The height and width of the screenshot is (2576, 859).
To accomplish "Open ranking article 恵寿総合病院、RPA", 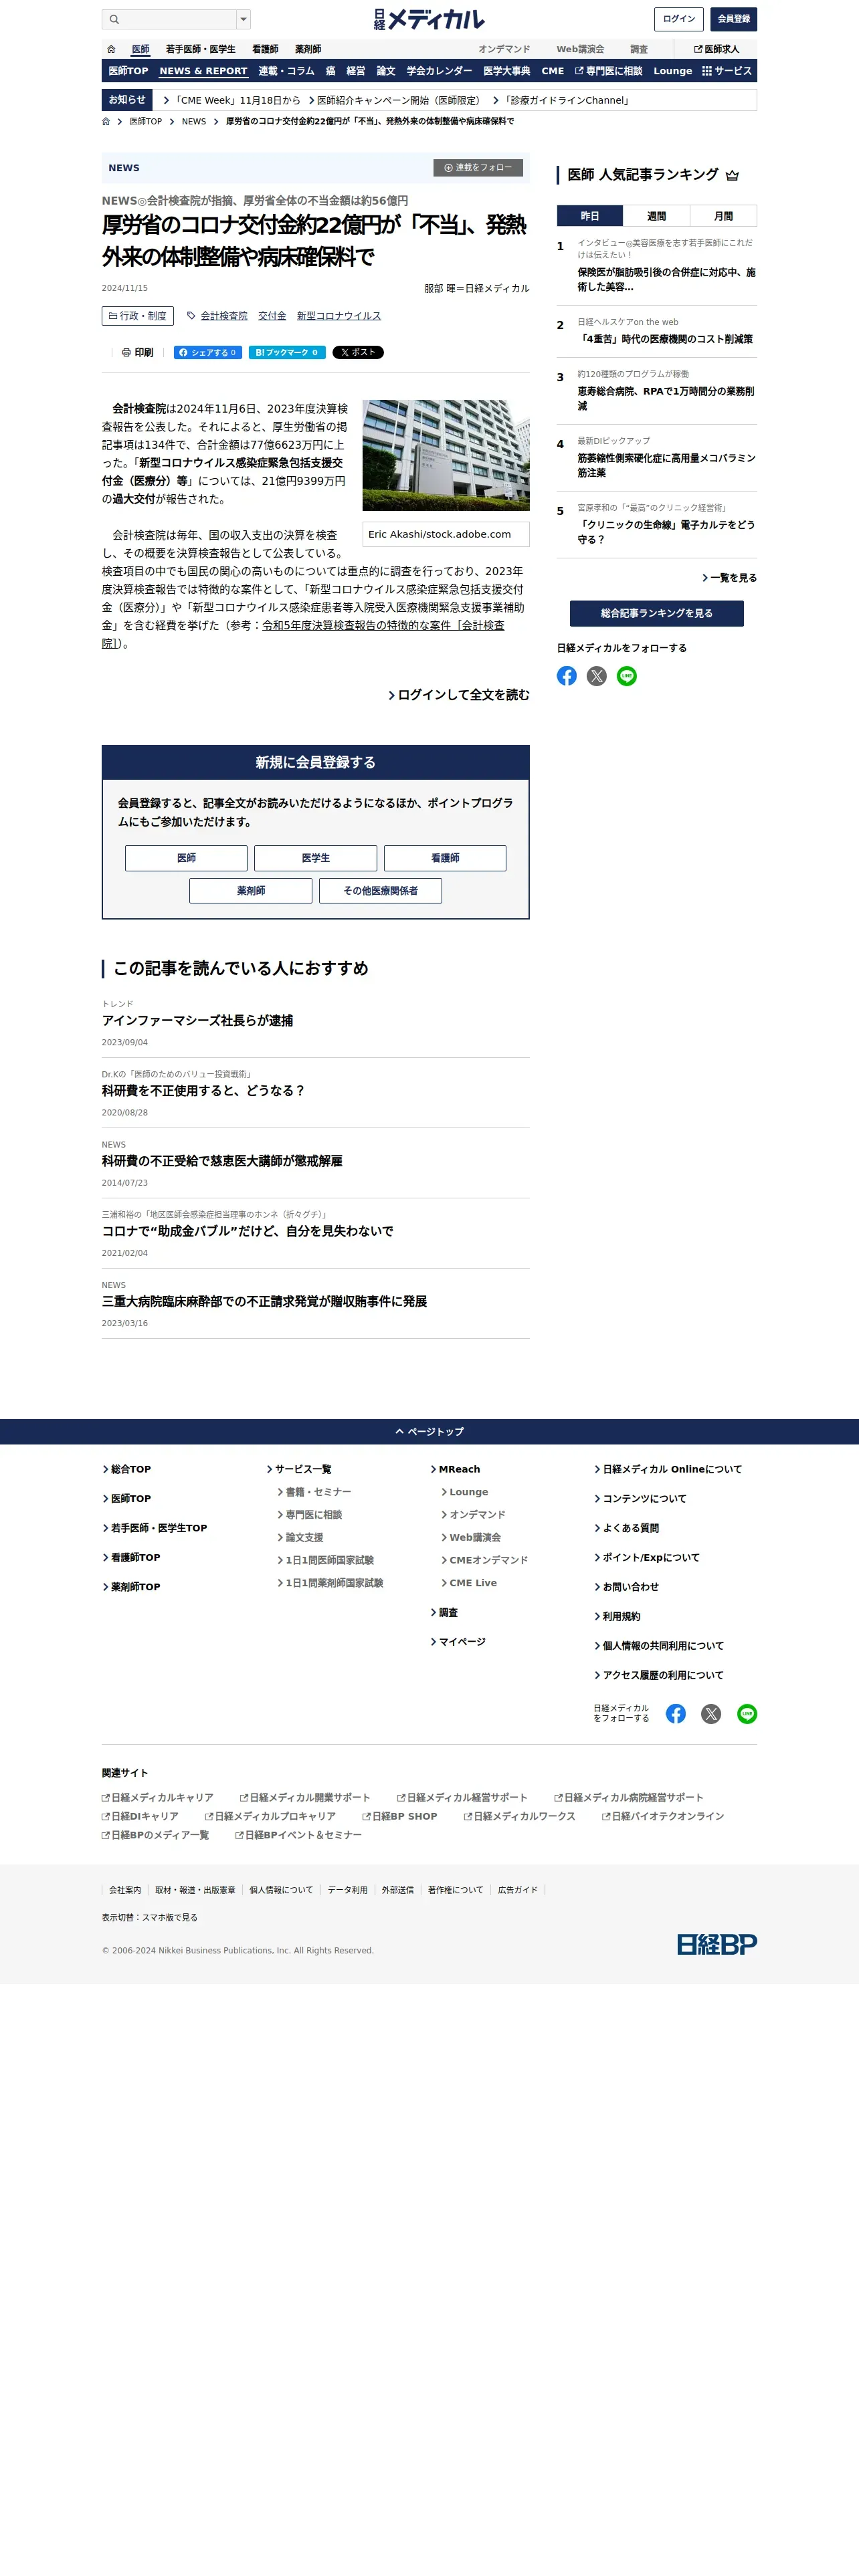I will (x=666, y=398).
